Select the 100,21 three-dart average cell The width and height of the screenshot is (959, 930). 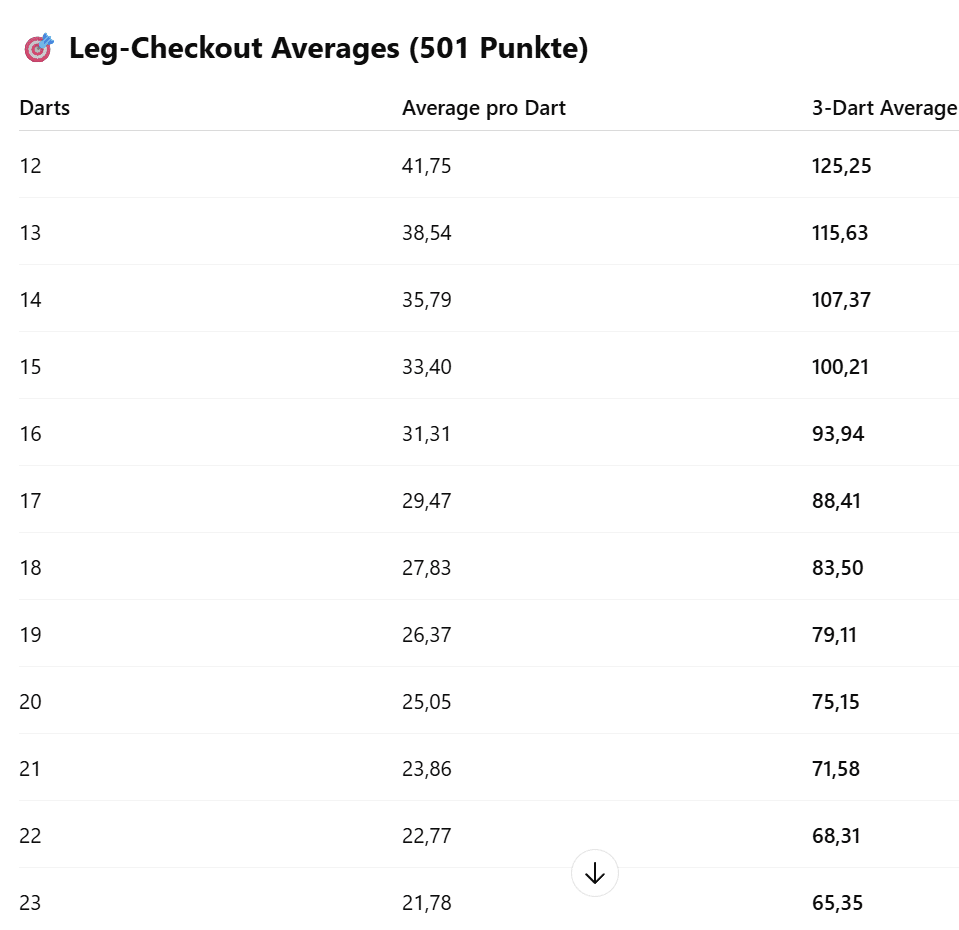click(x=840, y=367)
